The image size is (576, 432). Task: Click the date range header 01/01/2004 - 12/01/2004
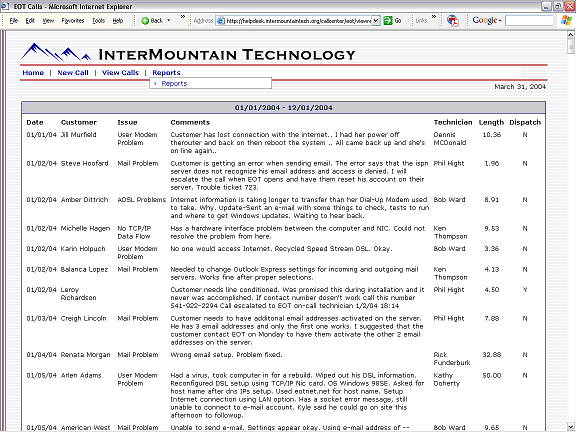tap(284, 108)
